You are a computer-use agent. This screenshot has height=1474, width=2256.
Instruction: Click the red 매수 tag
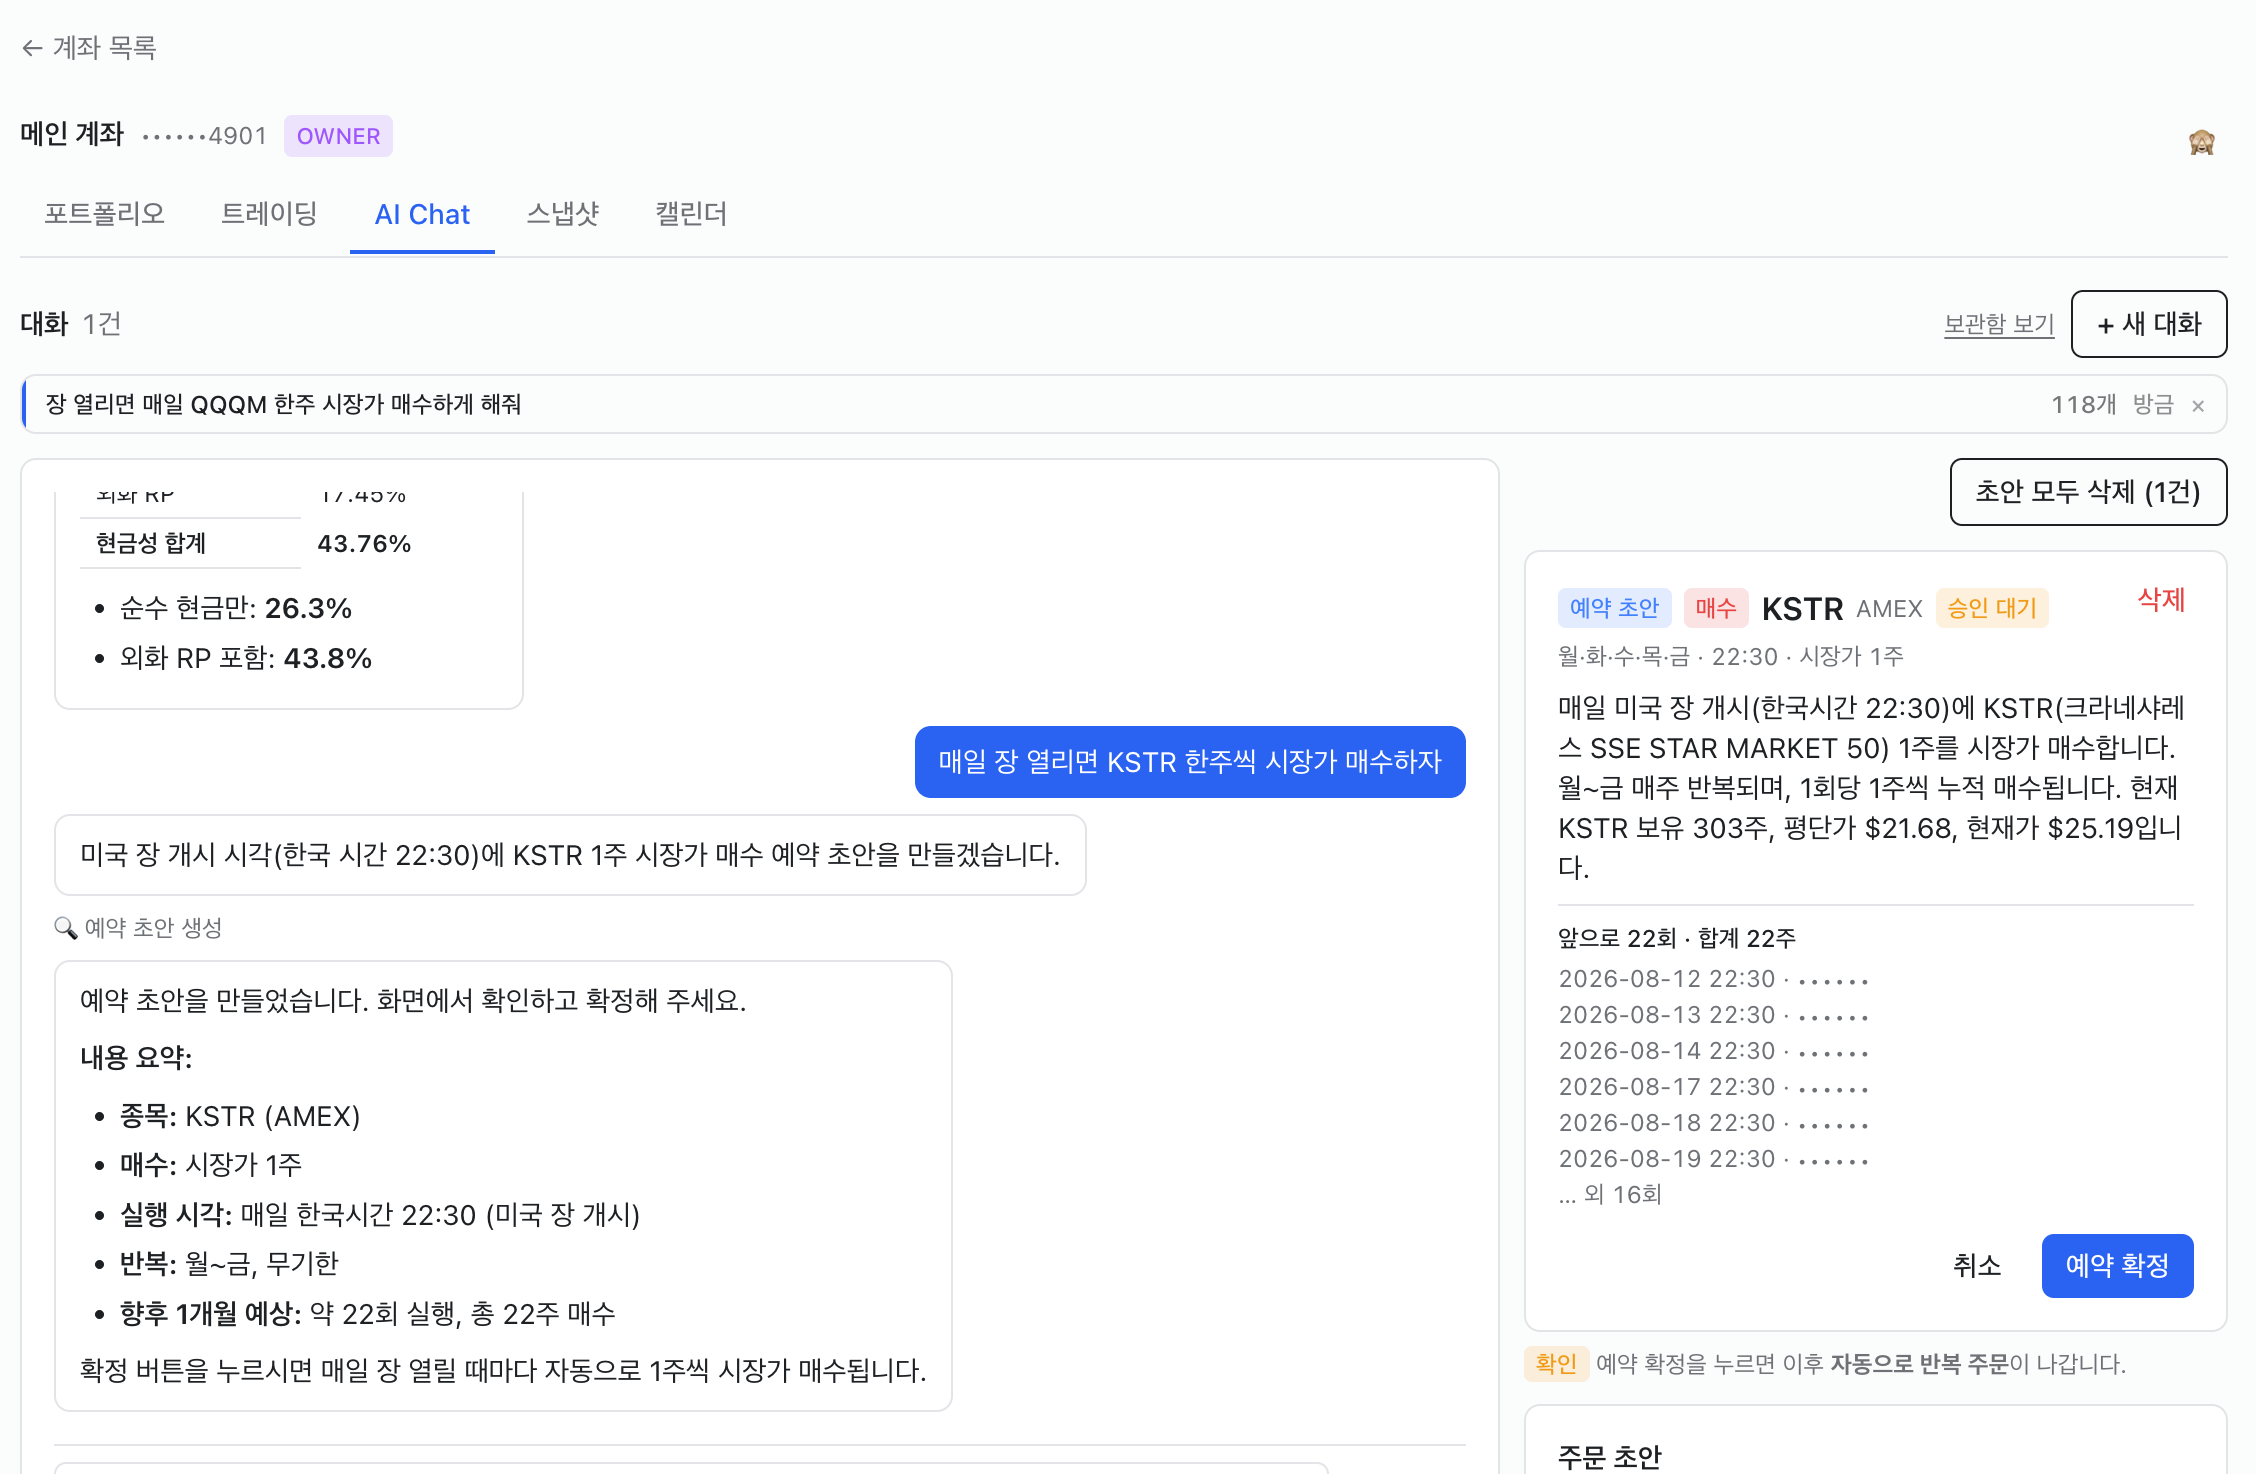[x=1716, y=608]
